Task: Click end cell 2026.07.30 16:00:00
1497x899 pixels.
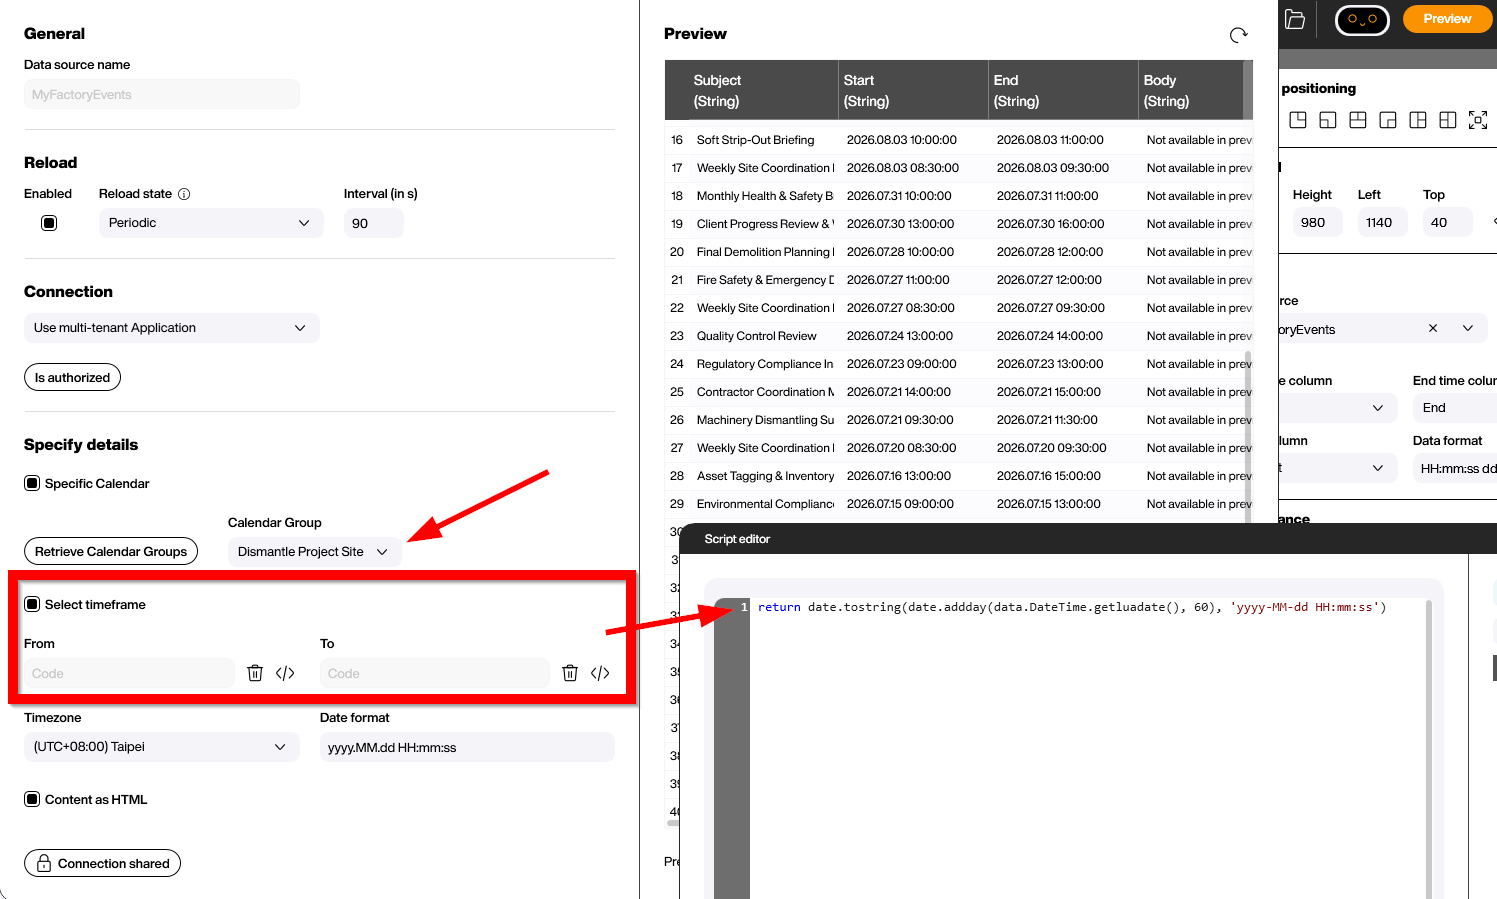Action: pos(1050,224)
